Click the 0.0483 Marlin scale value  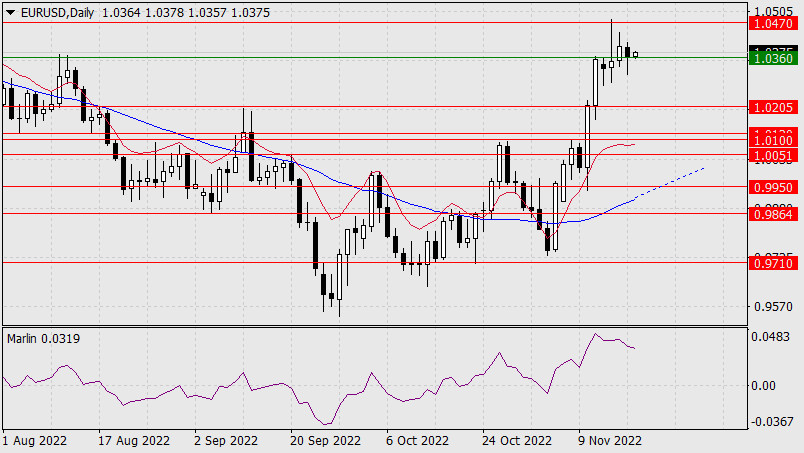770,337
